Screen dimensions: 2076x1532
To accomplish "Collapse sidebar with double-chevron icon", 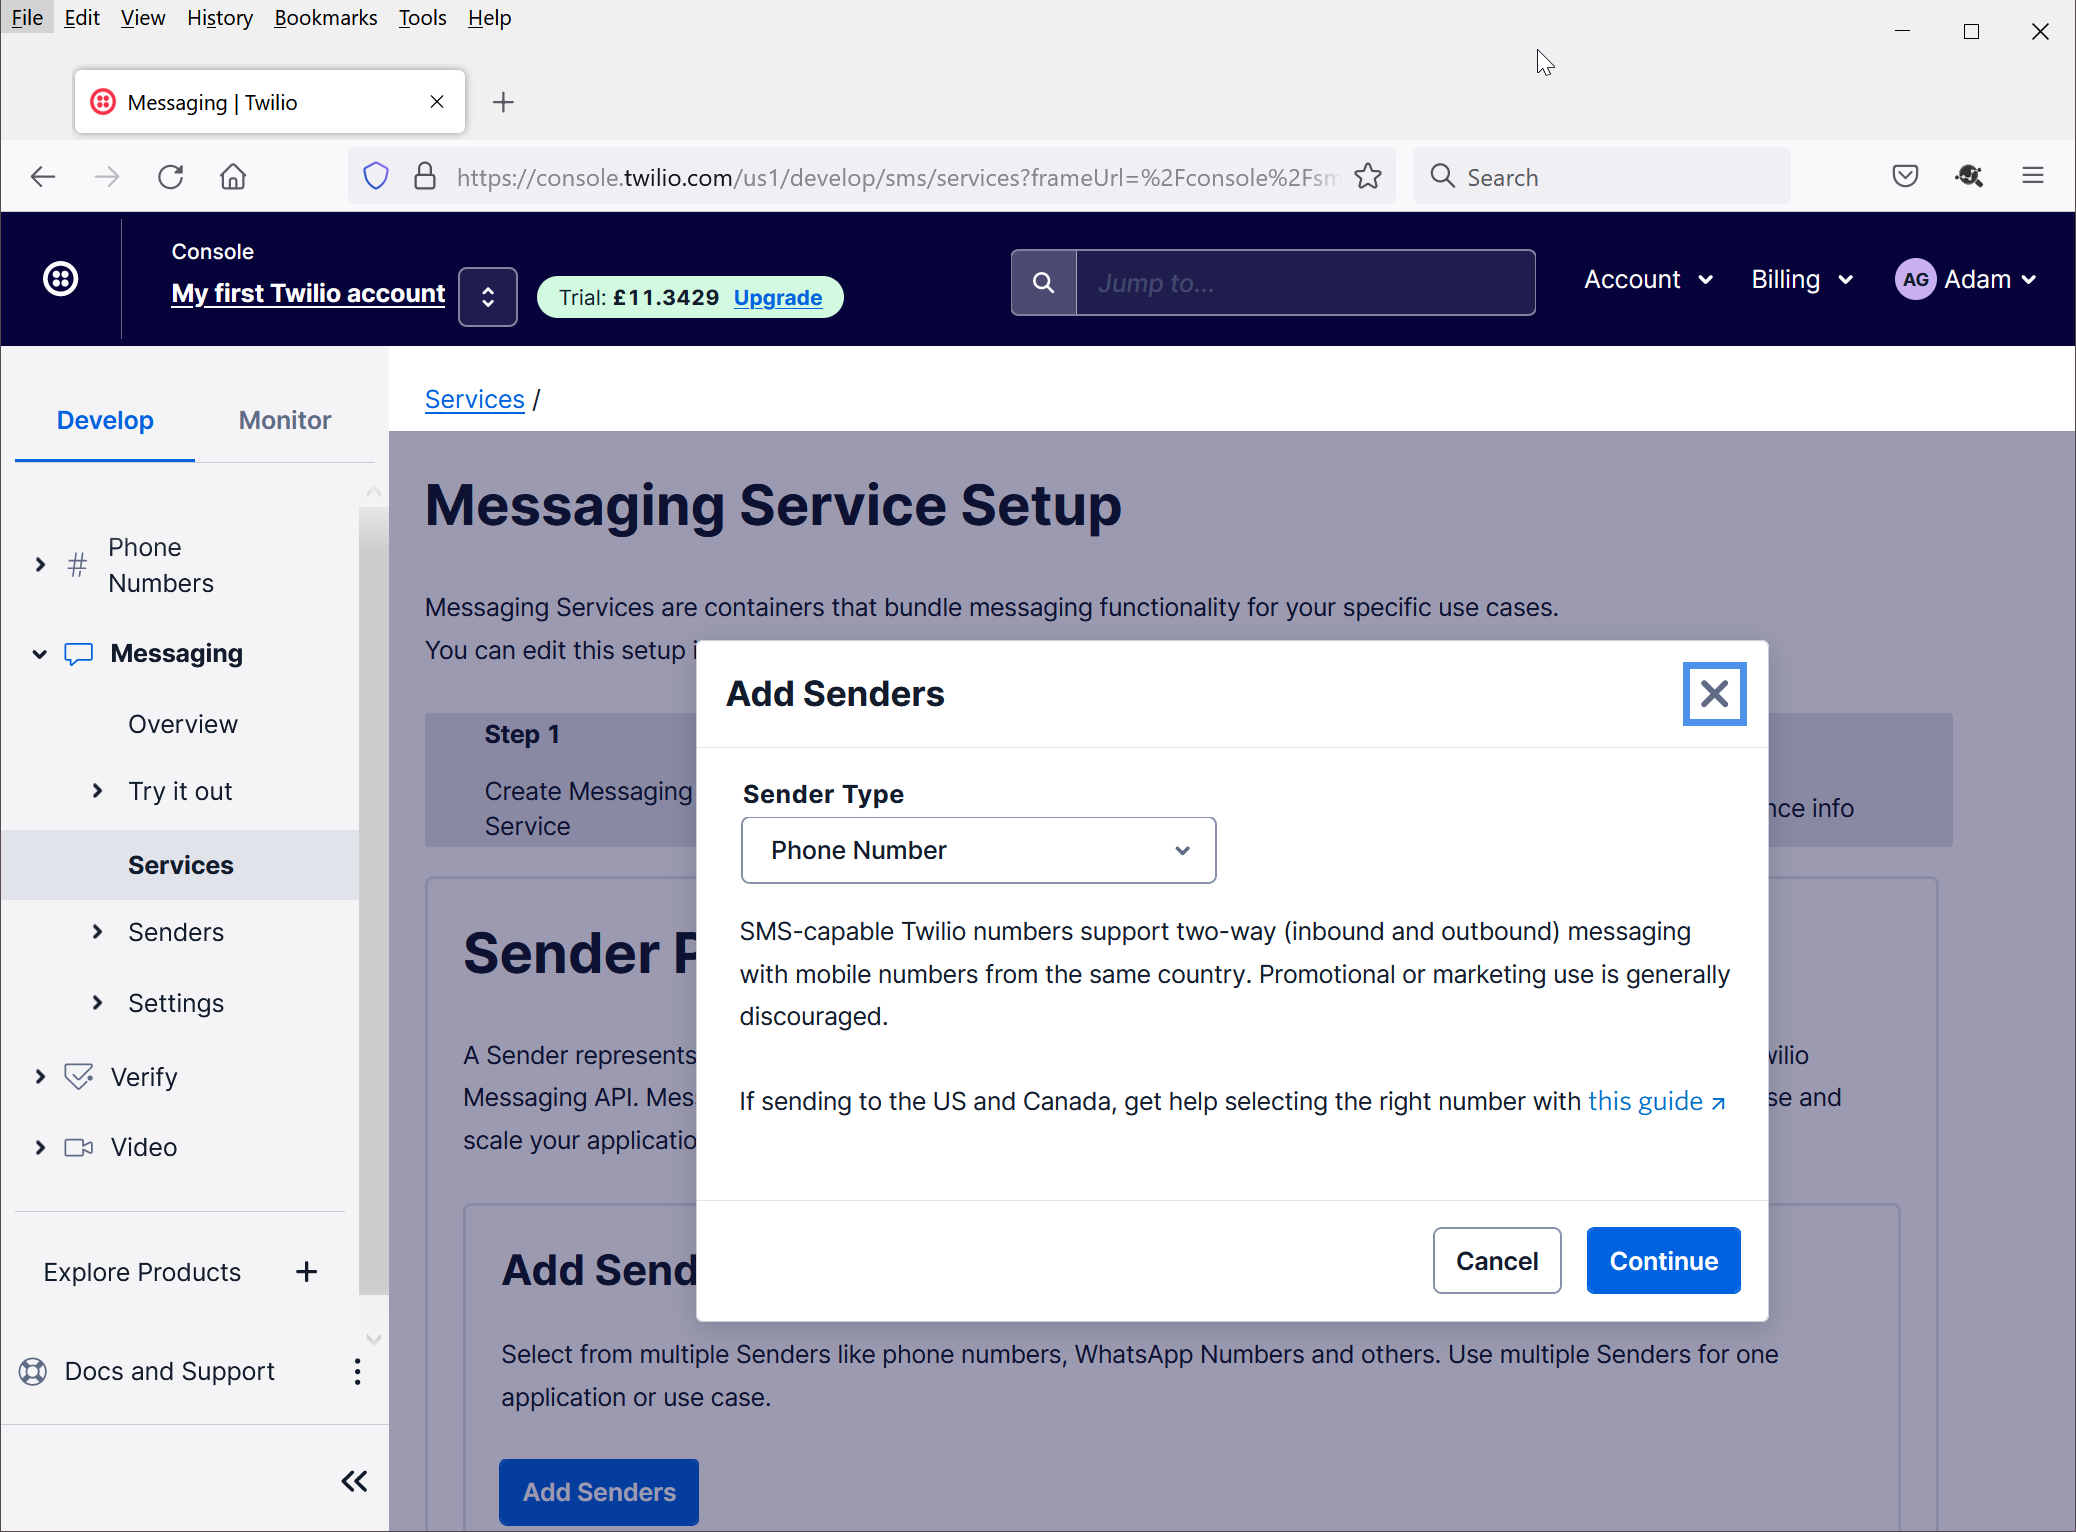I will click(354, 1481).
